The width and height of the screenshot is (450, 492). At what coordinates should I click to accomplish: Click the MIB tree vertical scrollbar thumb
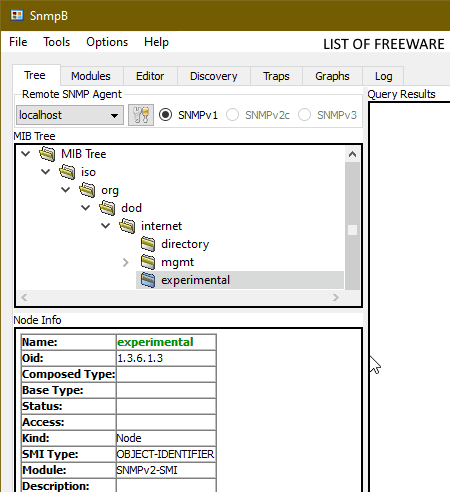tap(352, 230)
